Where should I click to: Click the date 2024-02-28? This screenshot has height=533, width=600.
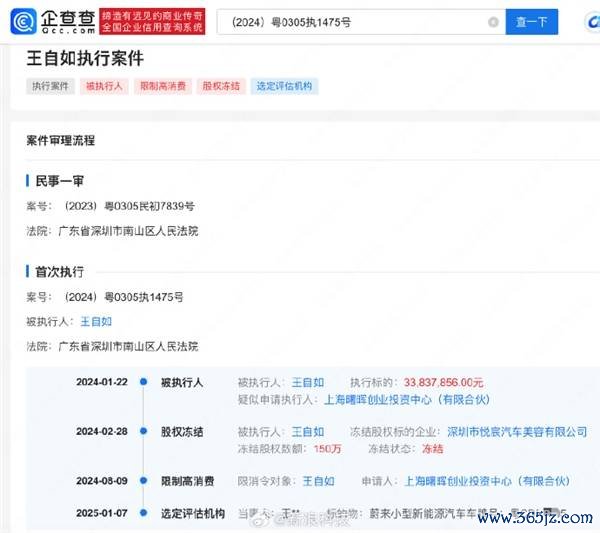click(x=102, y=431)
